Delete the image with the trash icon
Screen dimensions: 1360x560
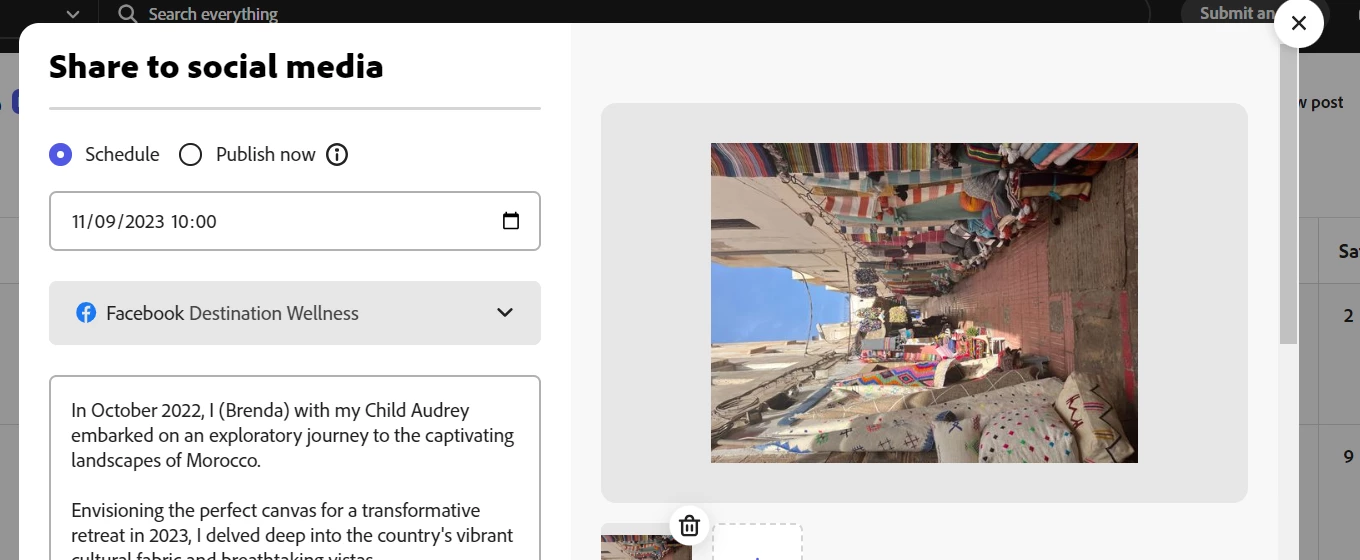(689, 525)
